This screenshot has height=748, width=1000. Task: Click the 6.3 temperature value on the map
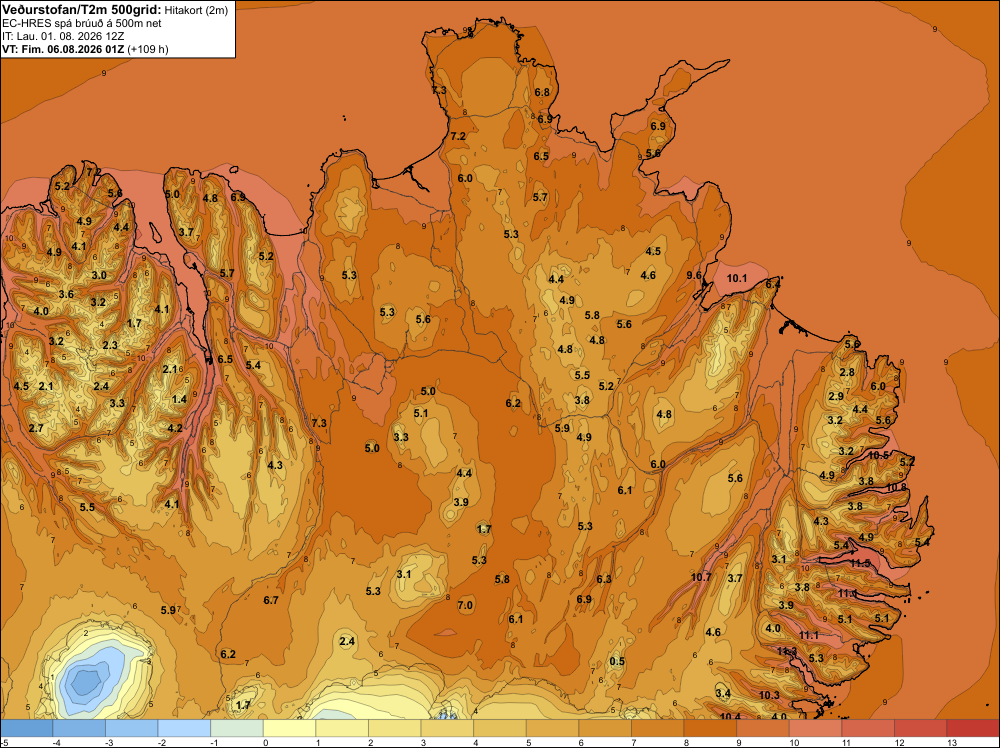click(604, 579)
